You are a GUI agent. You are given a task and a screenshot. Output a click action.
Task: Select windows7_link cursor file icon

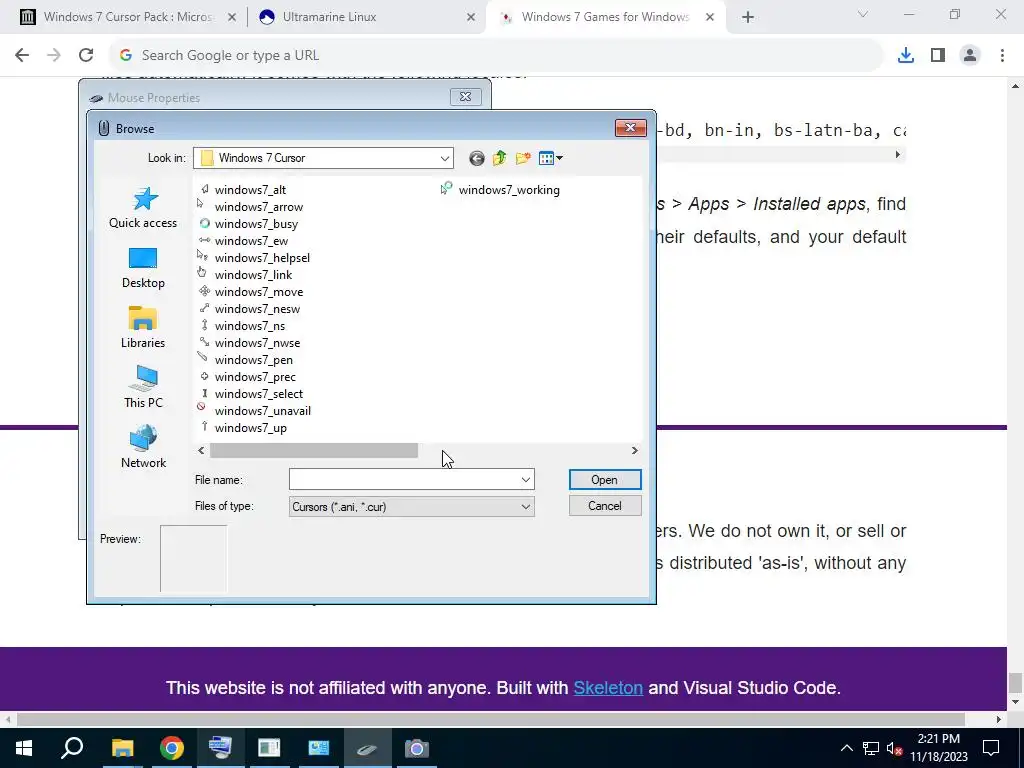tap(202, 274)
